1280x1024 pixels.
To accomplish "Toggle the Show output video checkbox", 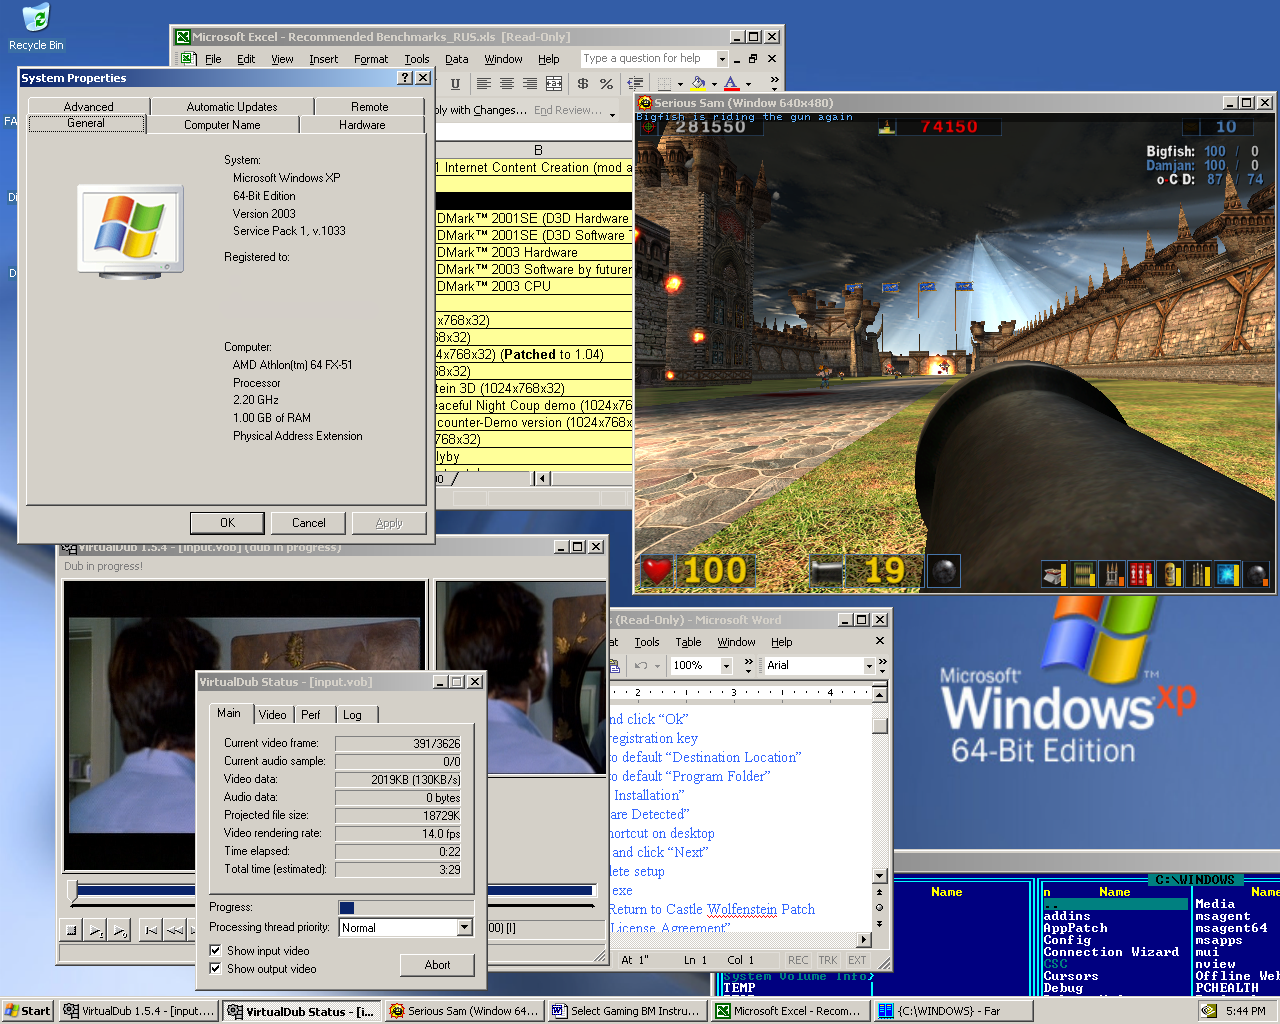I will (215, 968).
